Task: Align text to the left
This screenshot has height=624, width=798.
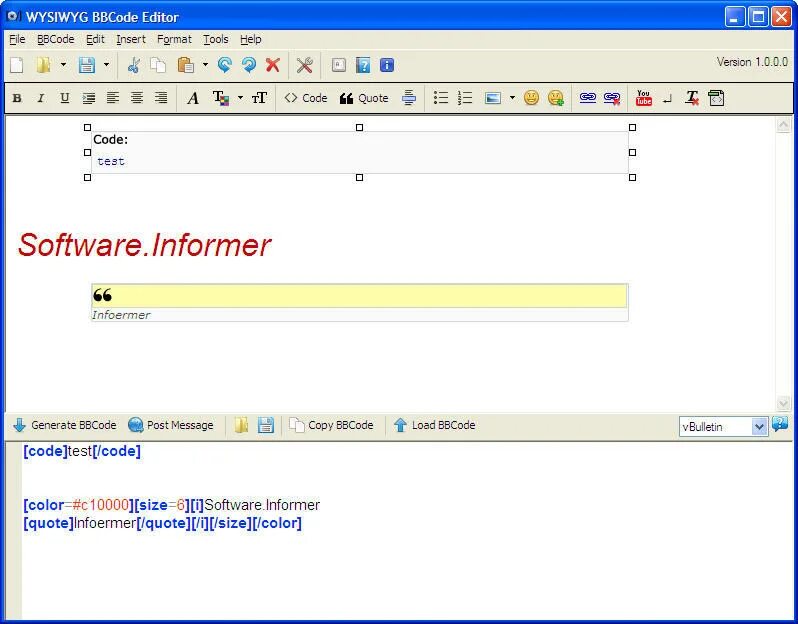Action: click(x=112, y=98)
